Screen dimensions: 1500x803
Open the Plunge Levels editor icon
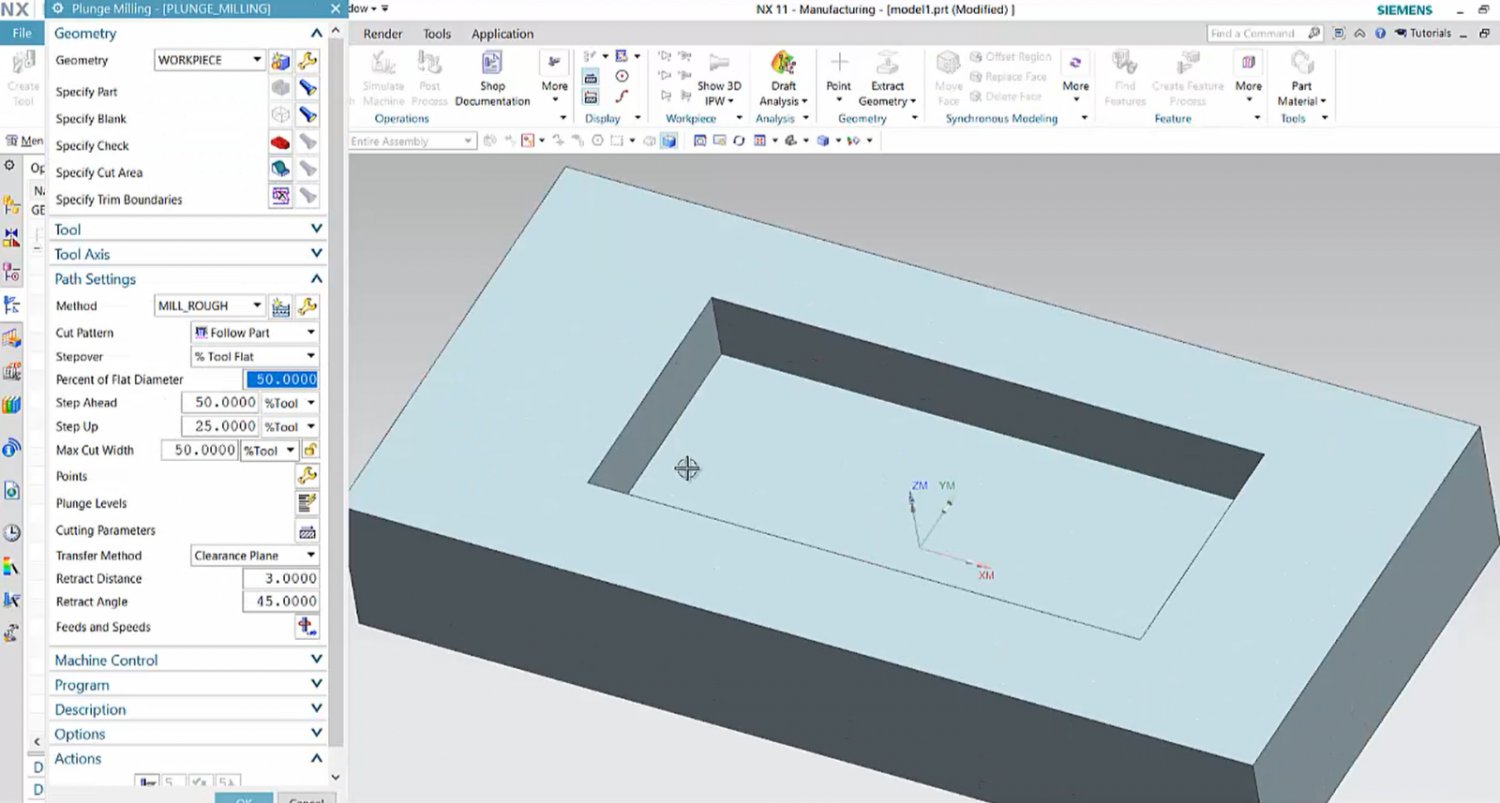pos(307,503)
